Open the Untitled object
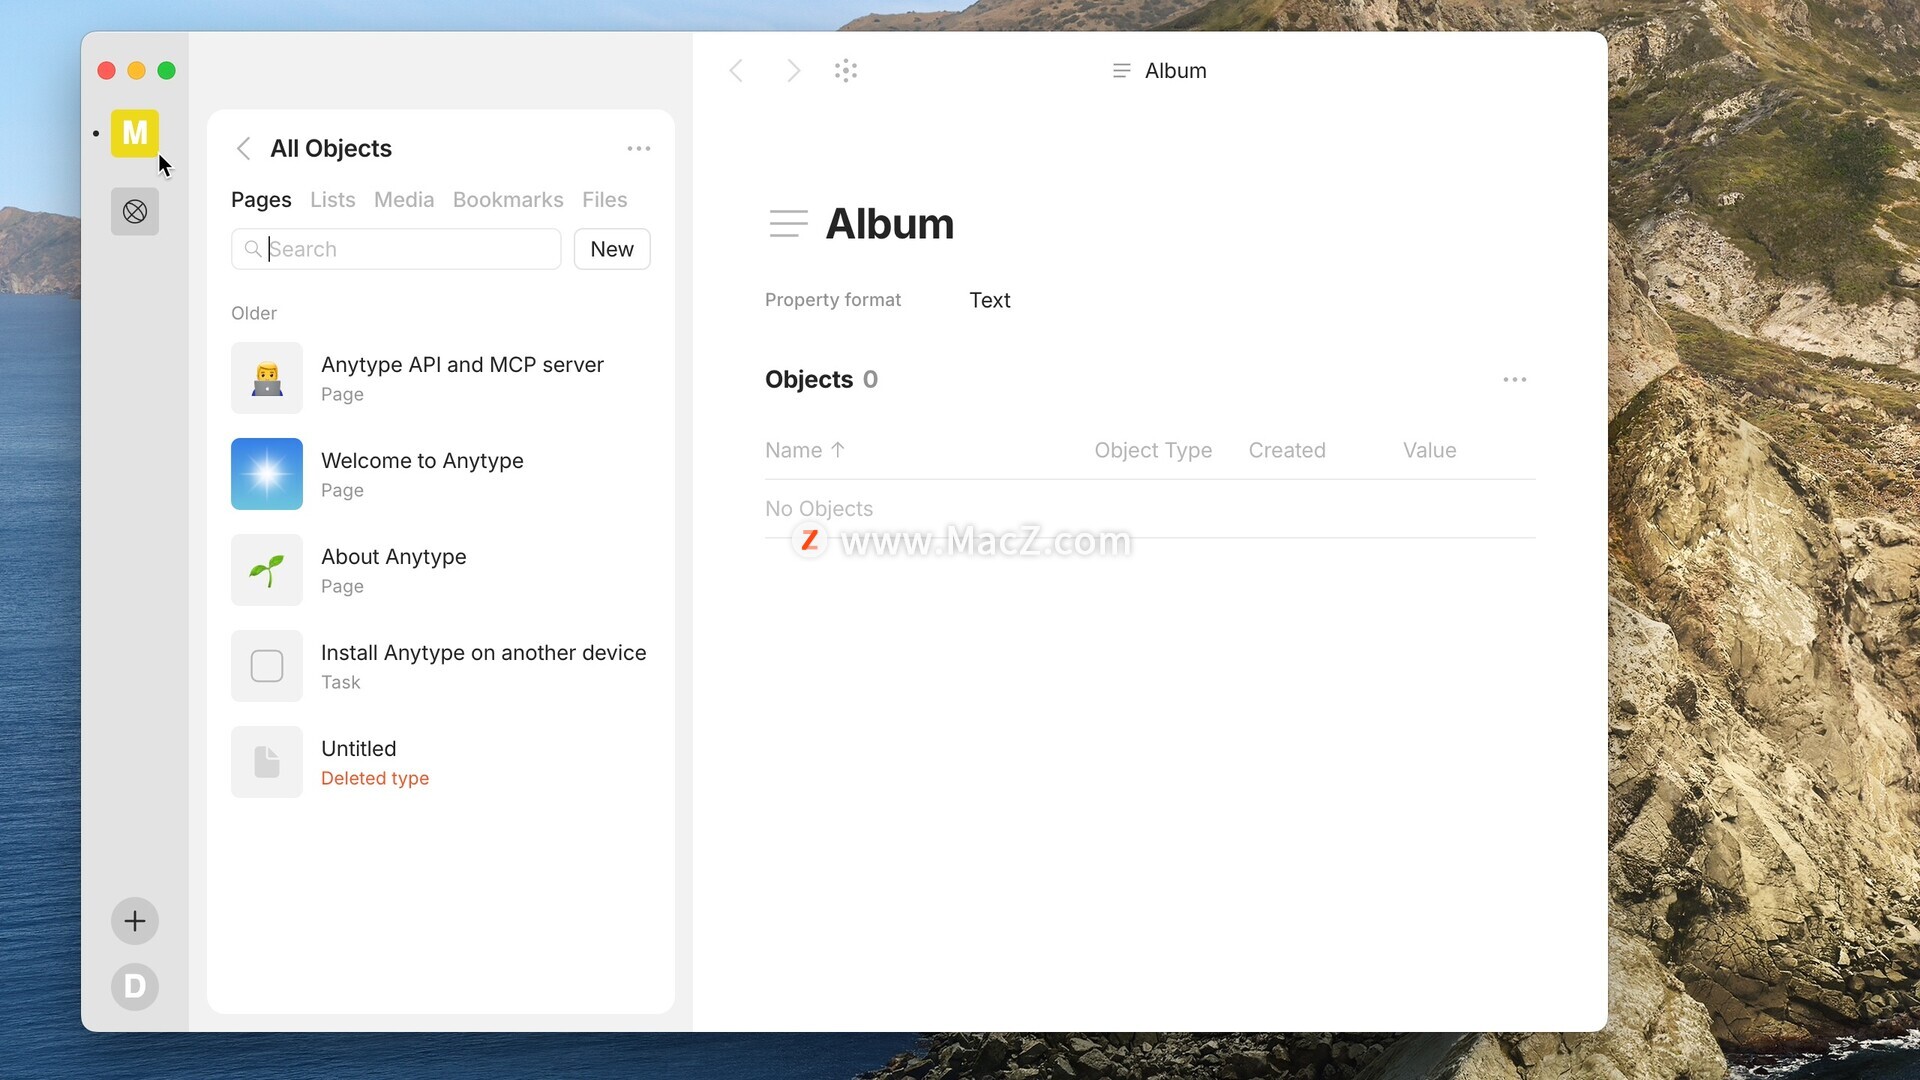This screenshot has height=1080, width=1920. (x=441, y=762)
